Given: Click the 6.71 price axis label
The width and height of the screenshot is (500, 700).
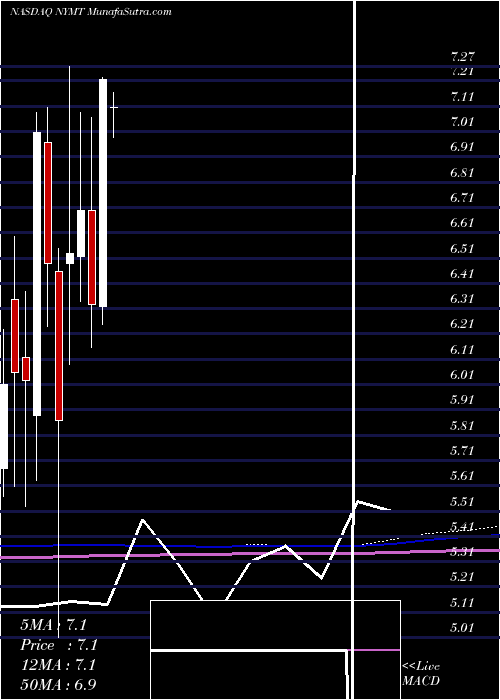Looking at the screenshot, I should [462, 197].
